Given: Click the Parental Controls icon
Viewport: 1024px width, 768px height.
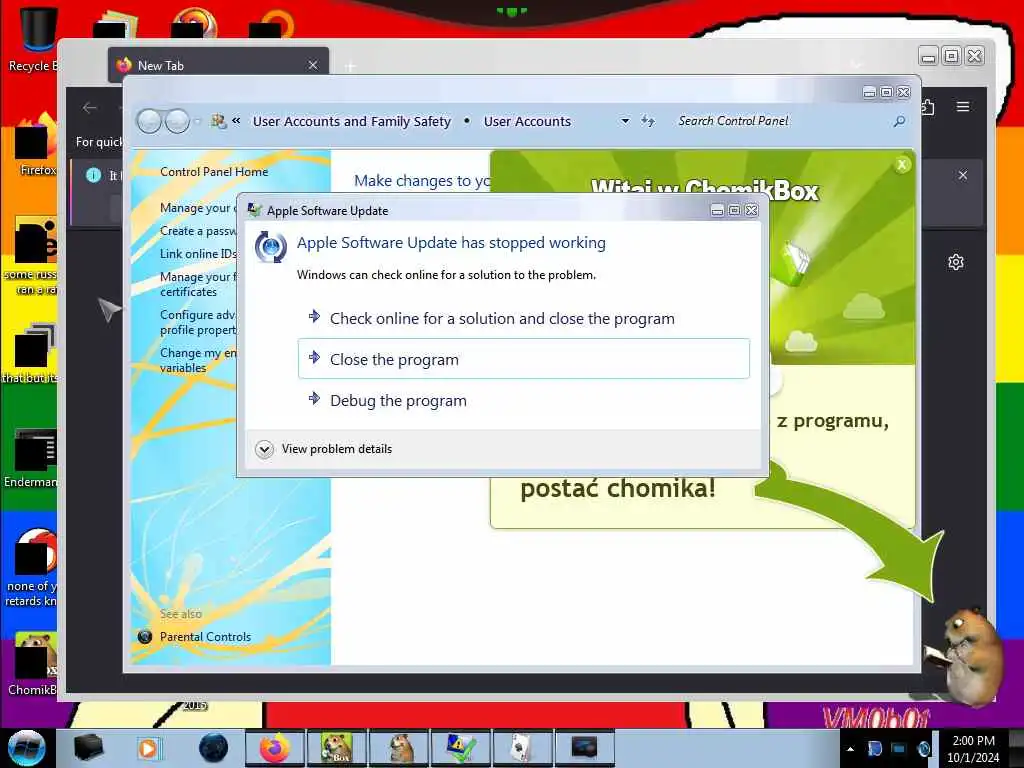Looking at the screenshot, I should (145, 637).
